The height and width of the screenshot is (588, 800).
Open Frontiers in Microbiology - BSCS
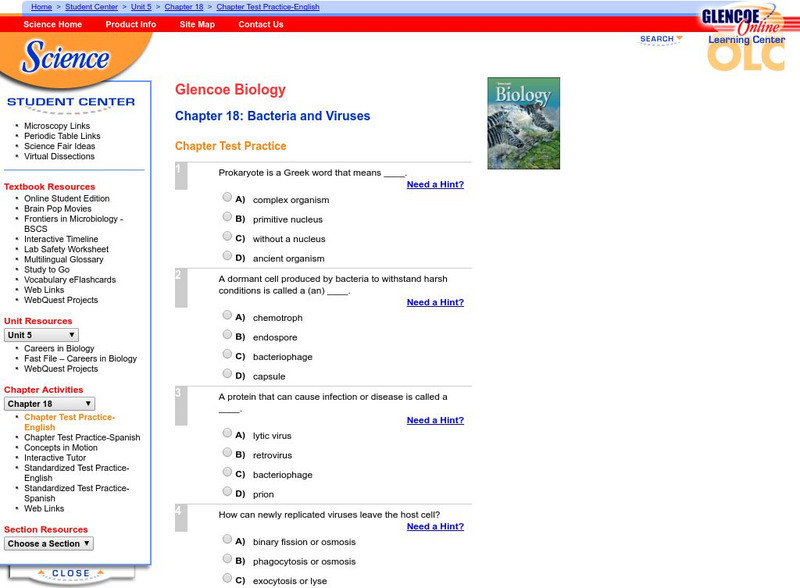[x=73, y=224]
